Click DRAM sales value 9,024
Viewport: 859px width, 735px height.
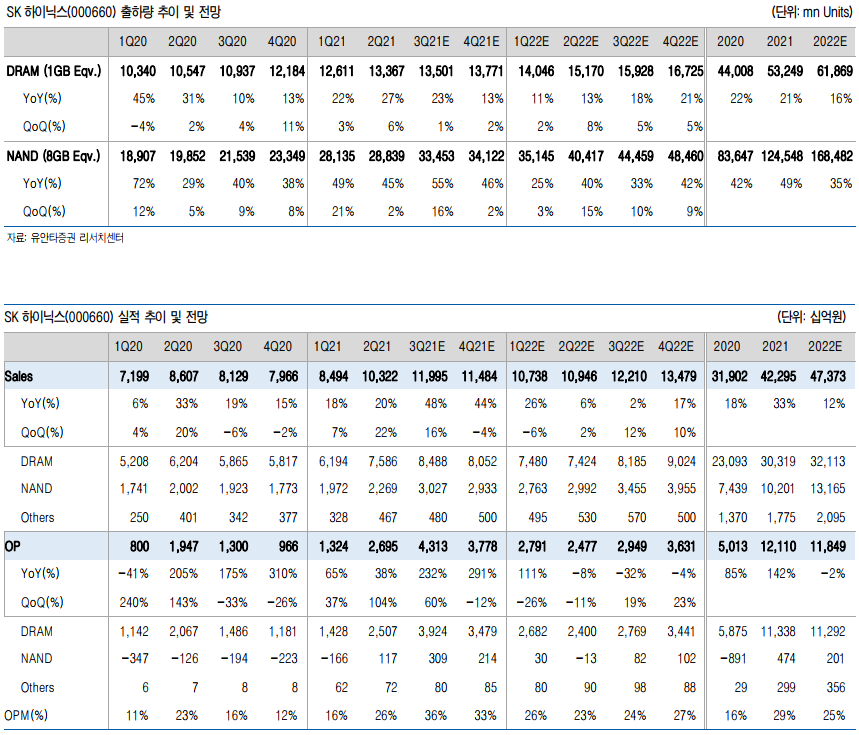click(x=682, y=462)
